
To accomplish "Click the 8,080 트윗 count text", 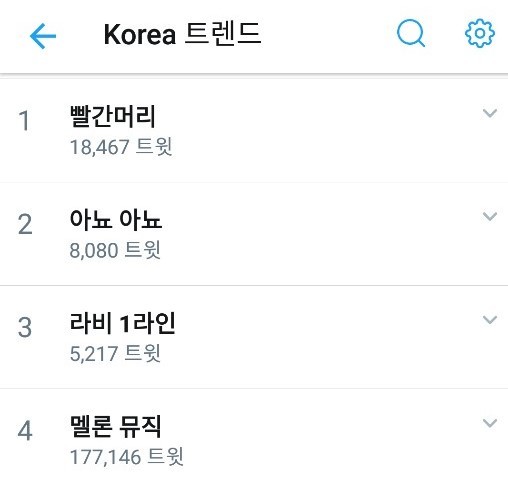I will tap(115, 250).
